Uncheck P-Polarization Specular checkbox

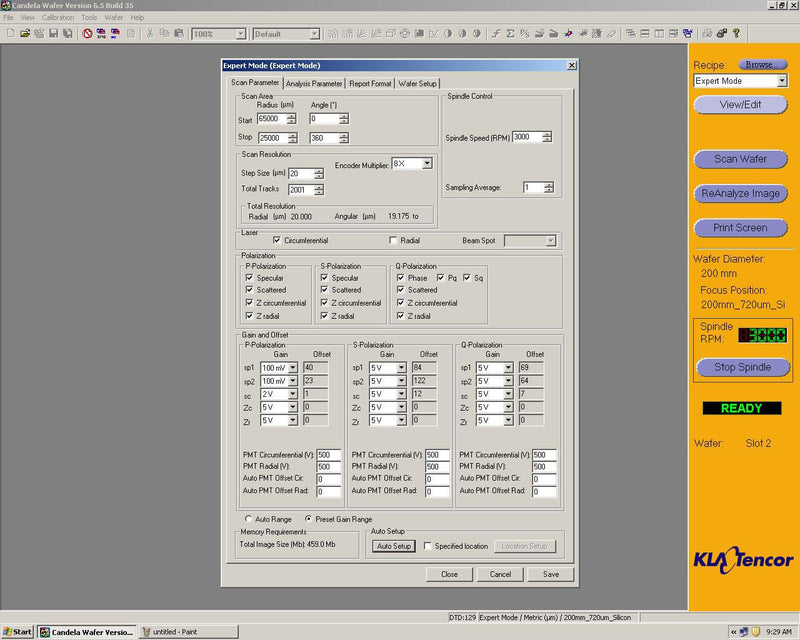[x=250, y=278]
